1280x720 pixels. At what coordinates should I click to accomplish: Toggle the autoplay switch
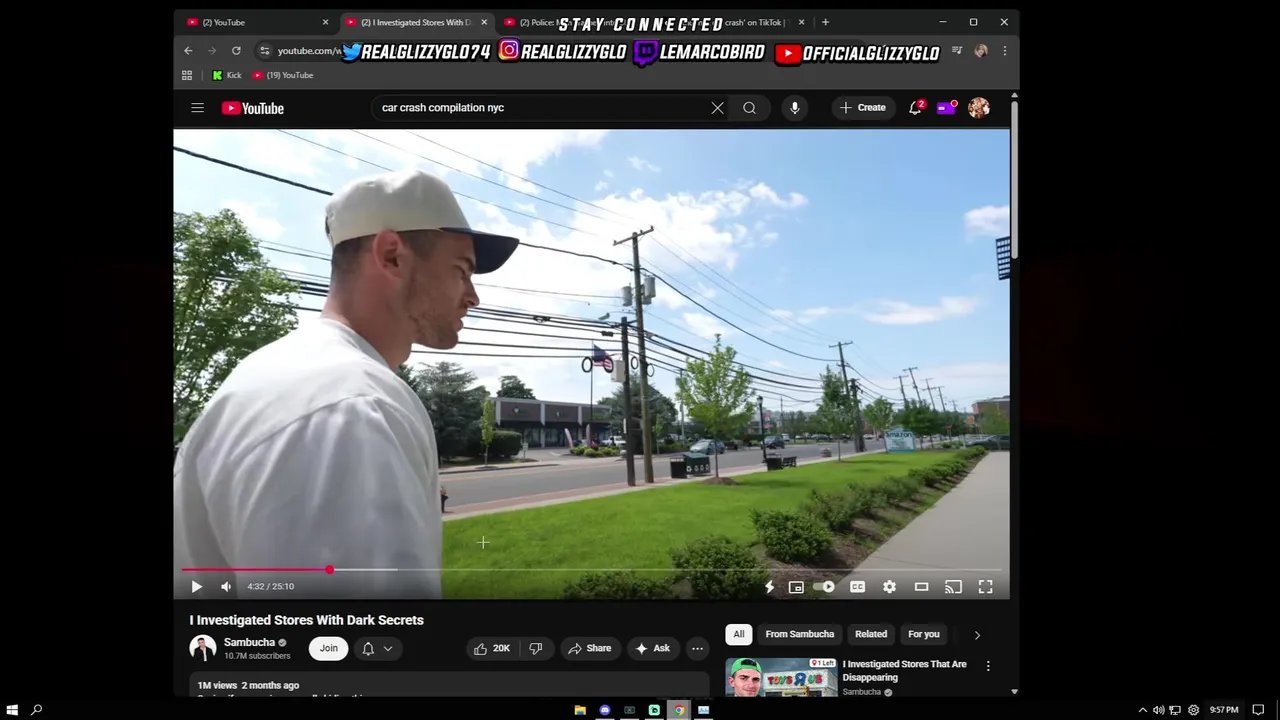824,587
